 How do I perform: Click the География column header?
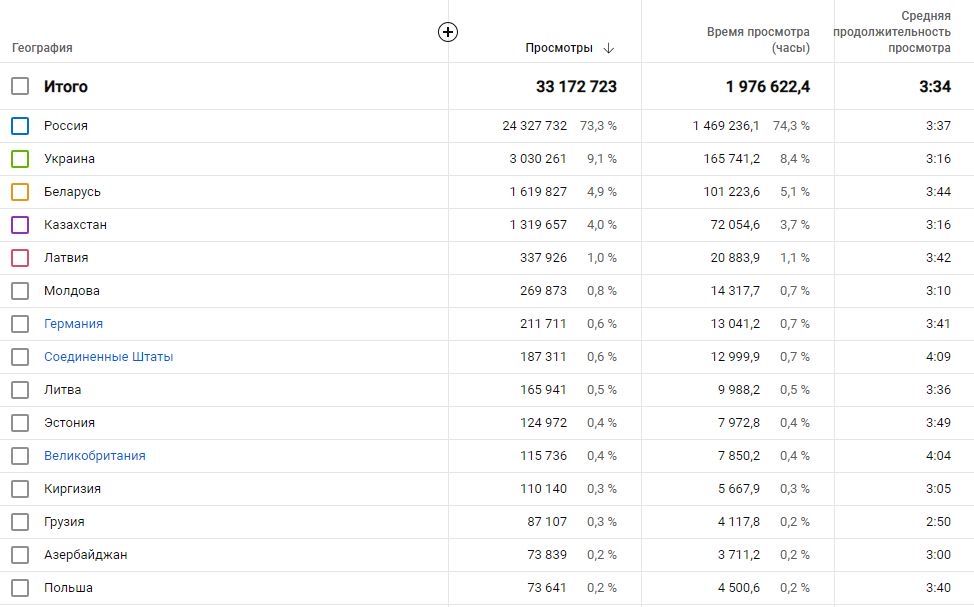tap(42, 48)
